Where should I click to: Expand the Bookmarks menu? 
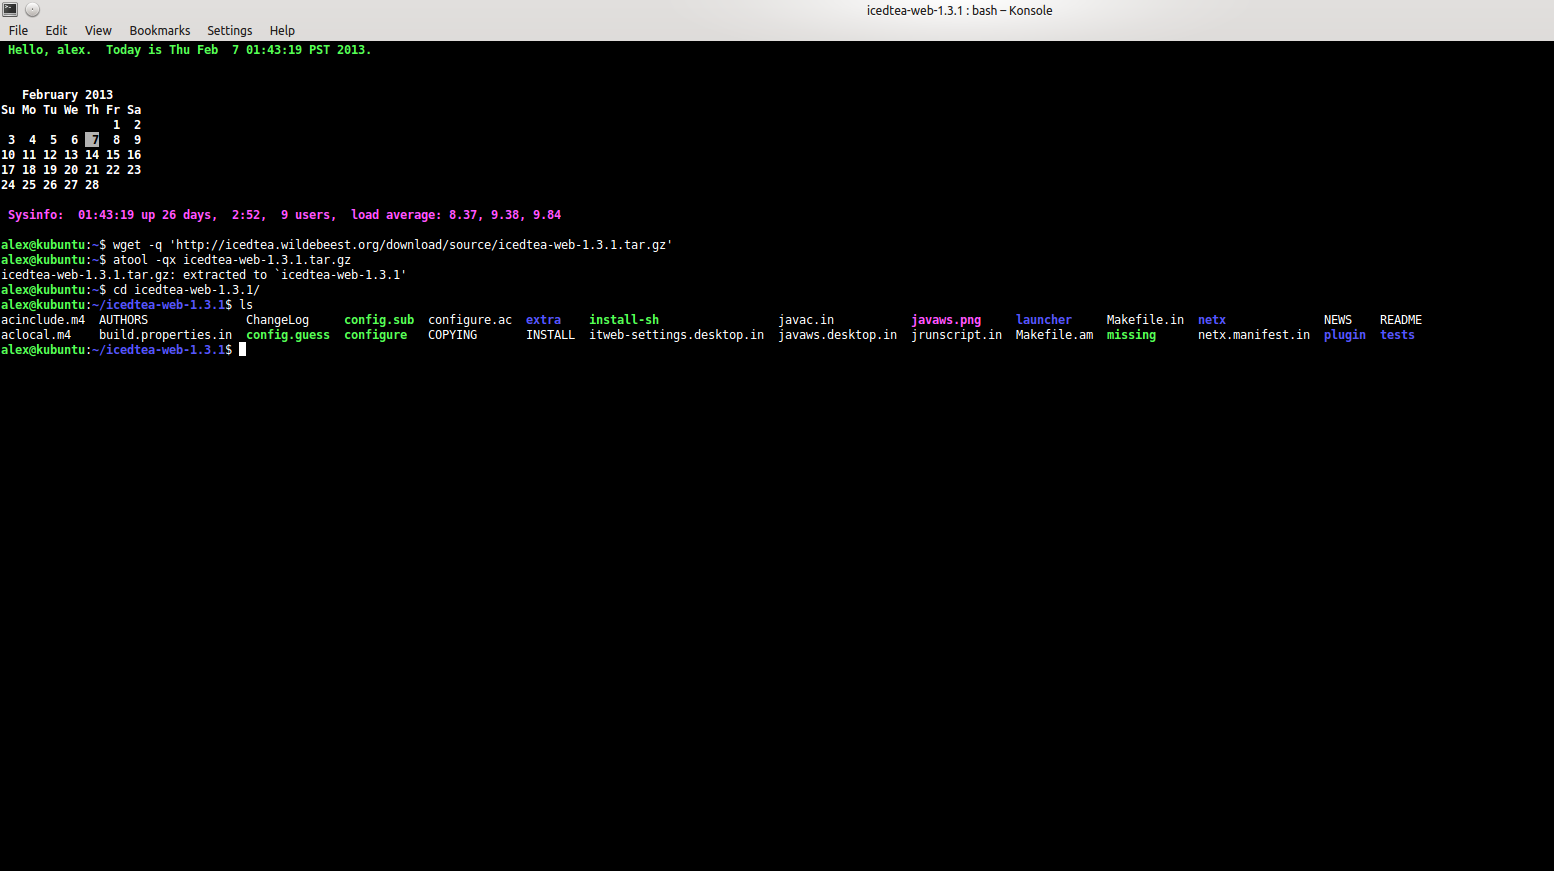(159, 31)
